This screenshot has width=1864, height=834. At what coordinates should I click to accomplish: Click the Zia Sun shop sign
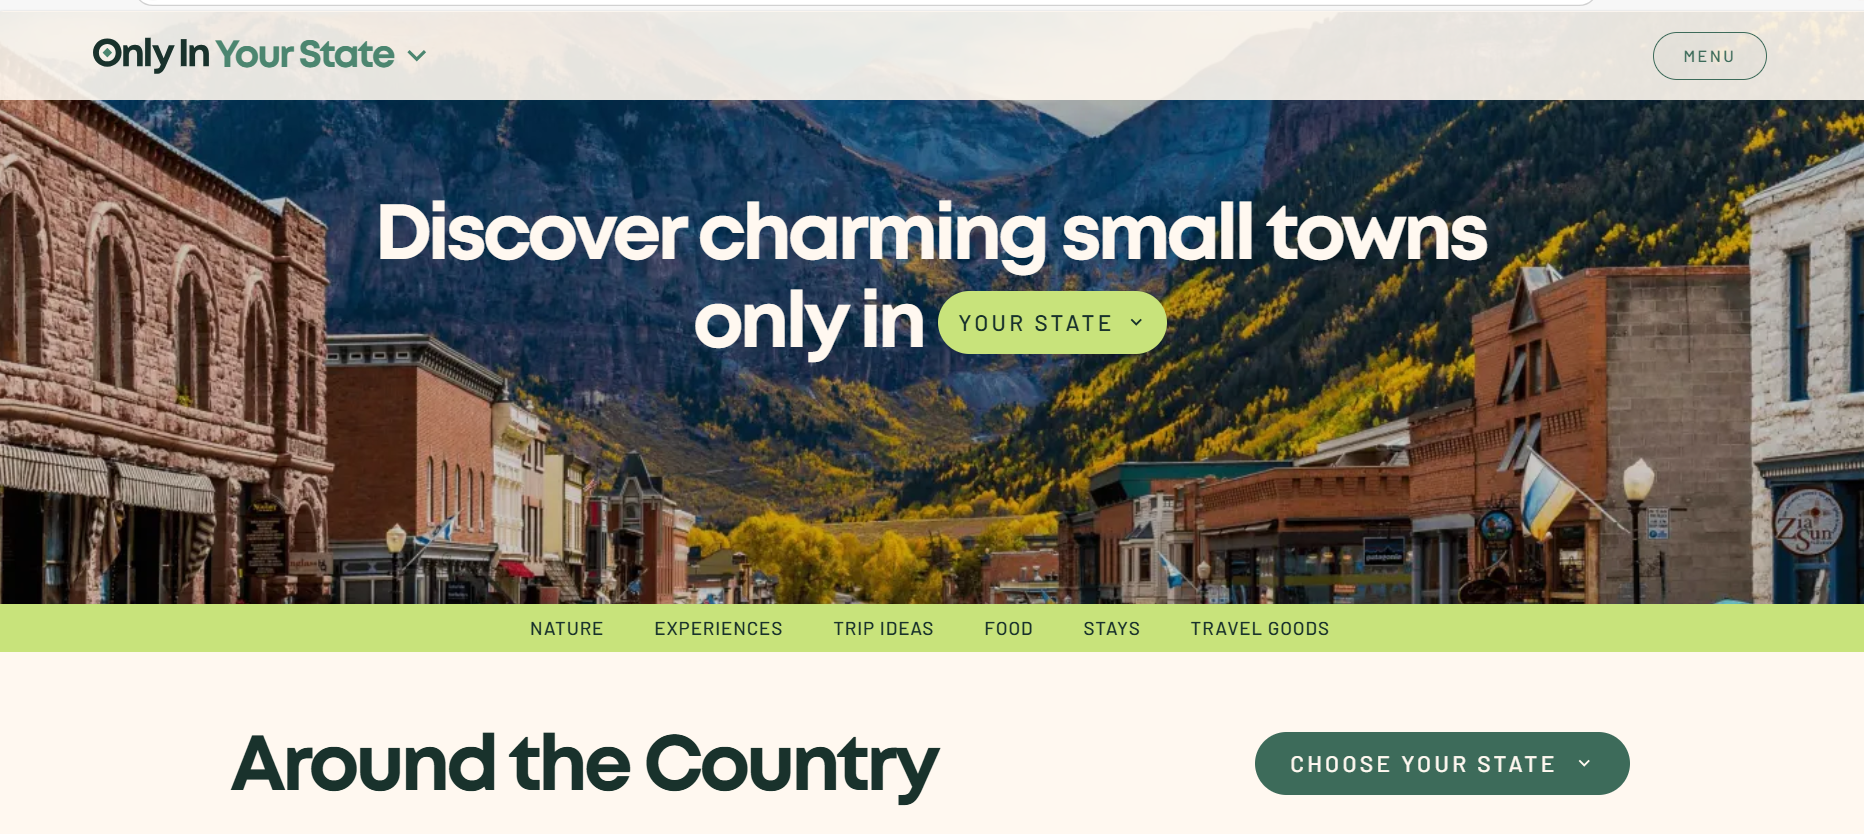[1808, 522]
